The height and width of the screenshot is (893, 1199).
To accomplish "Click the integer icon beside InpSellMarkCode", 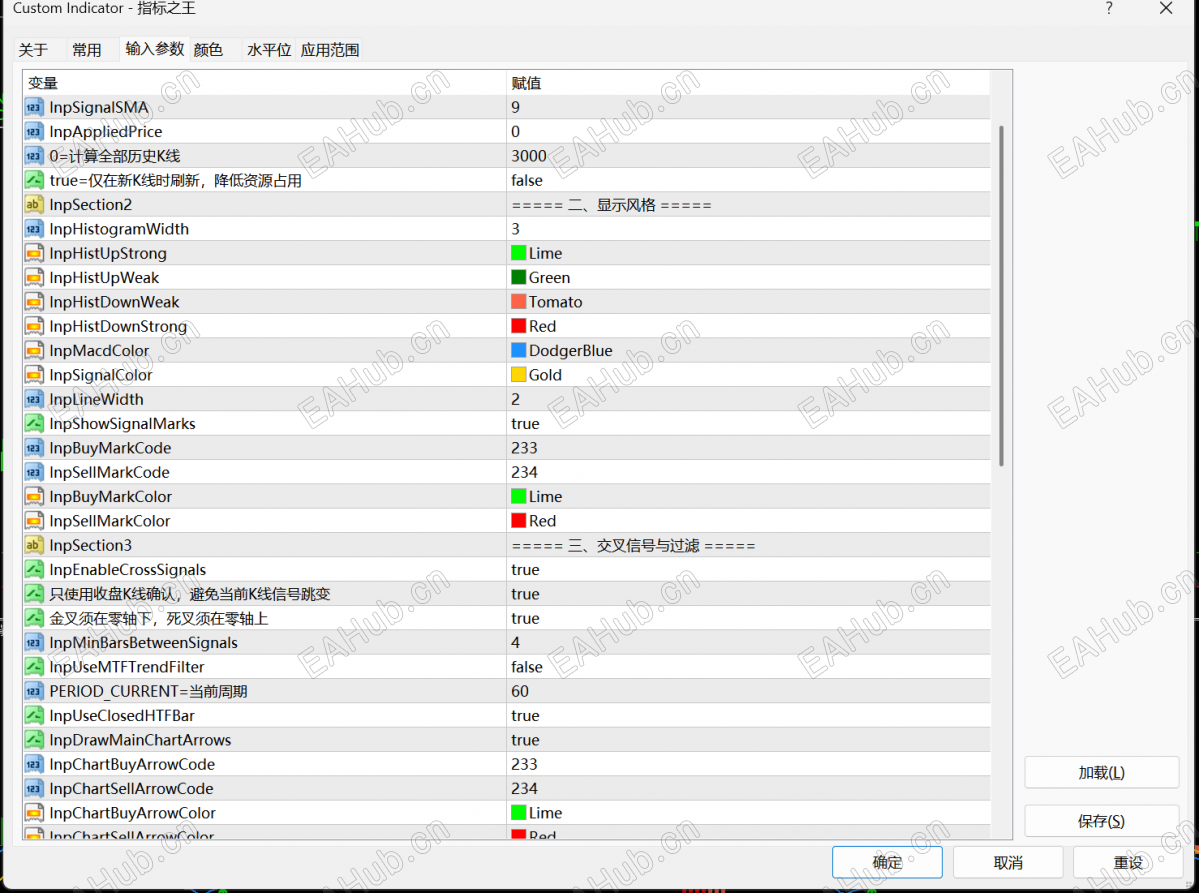I will 34,472.
